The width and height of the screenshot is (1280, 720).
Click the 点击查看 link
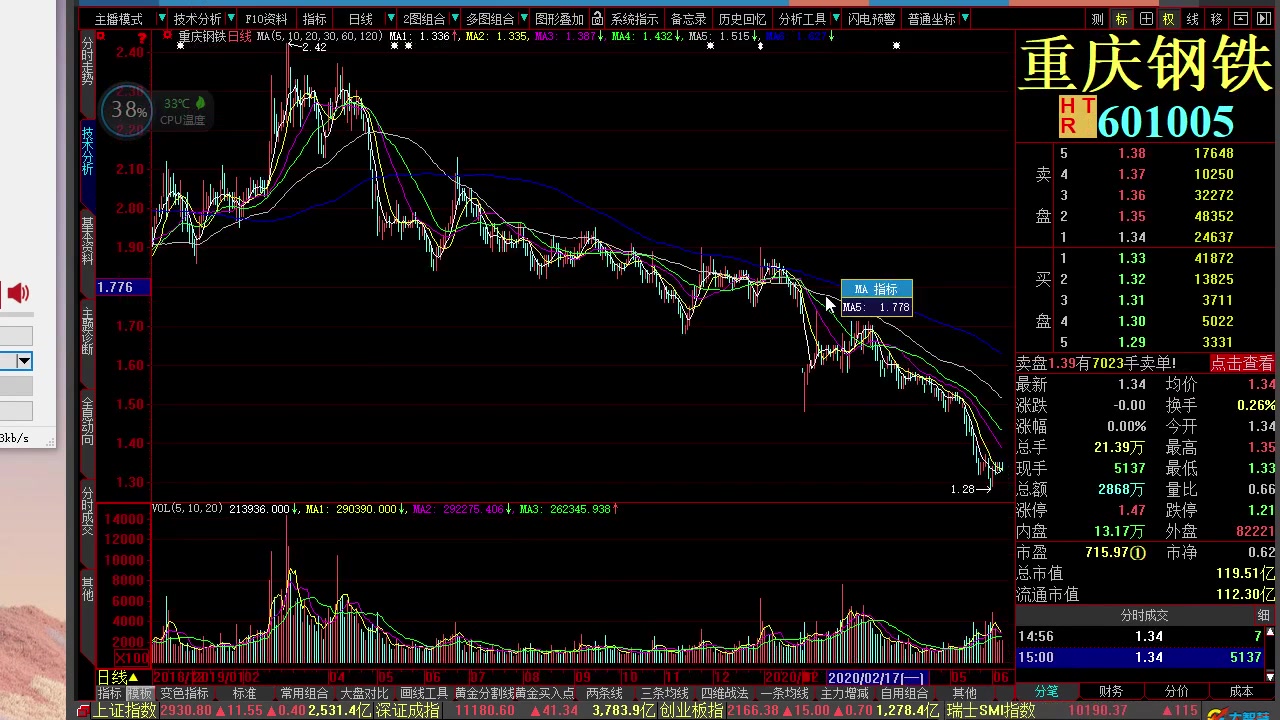tap(1242, 363)
